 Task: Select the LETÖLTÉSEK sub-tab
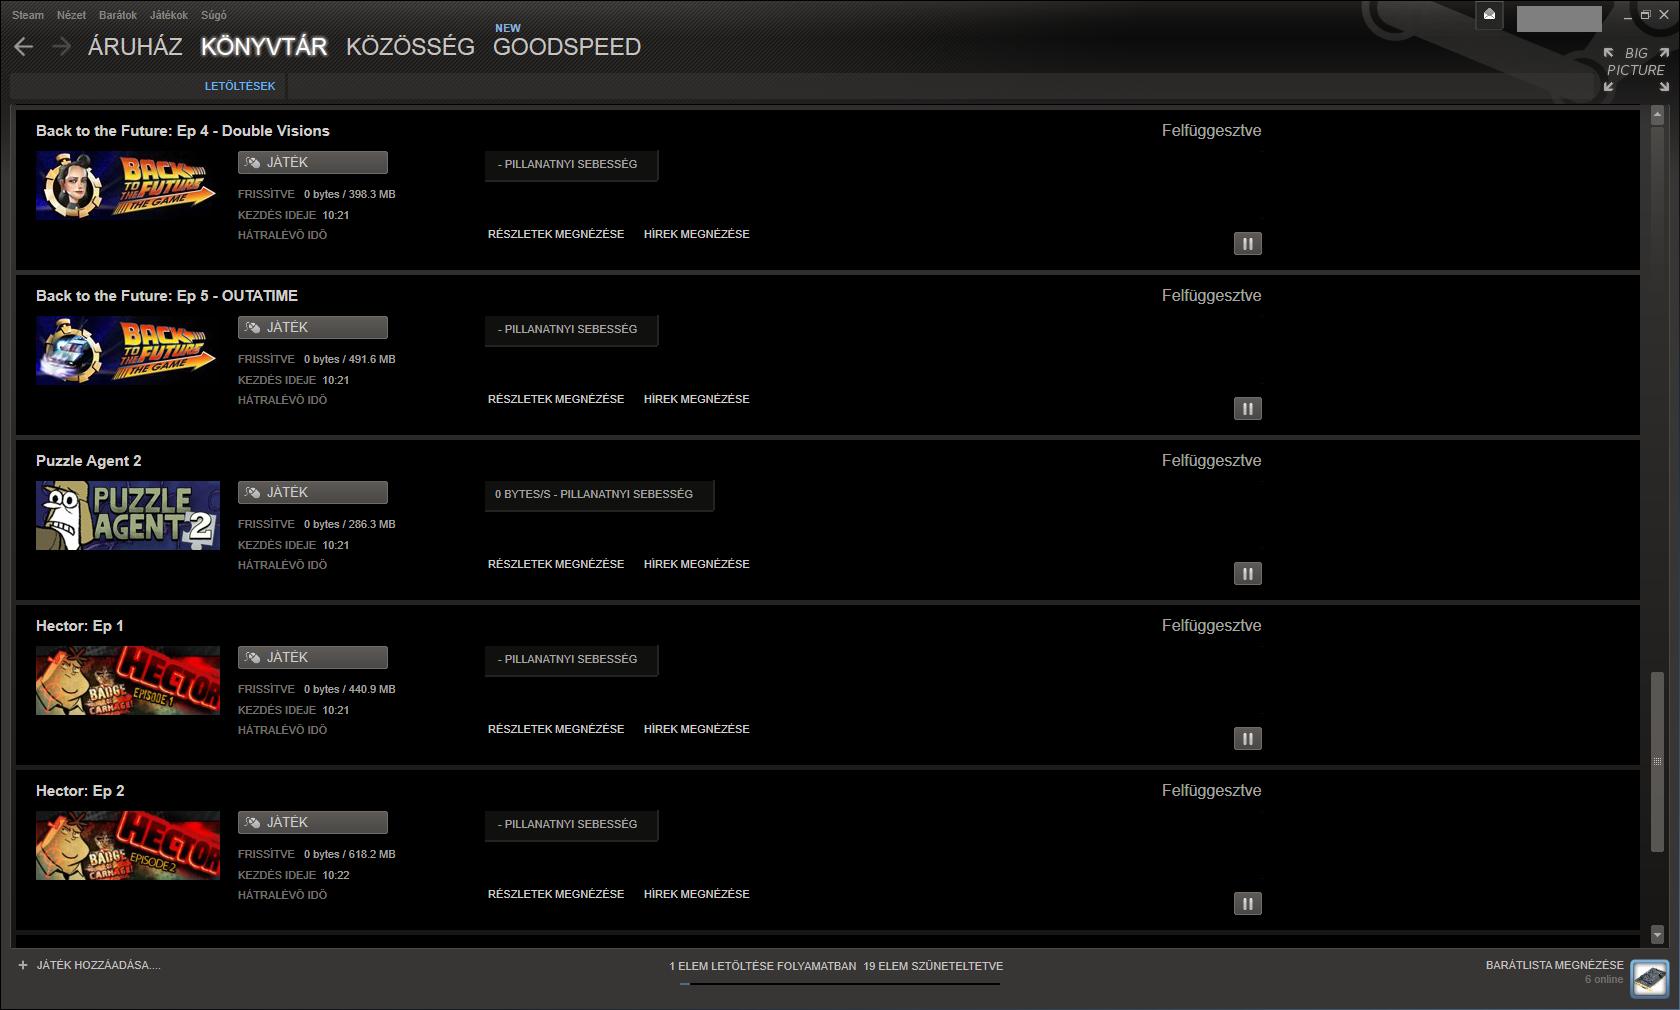(240, 86)
